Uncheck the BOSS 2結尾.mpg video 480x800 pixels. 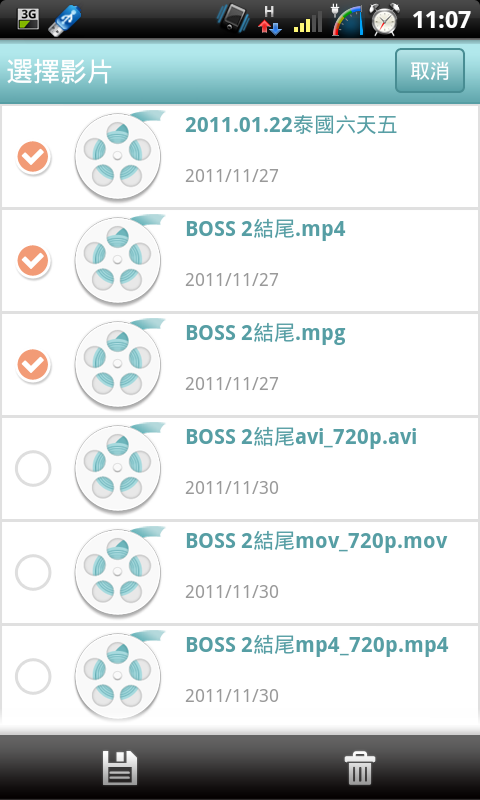(33, 365)
